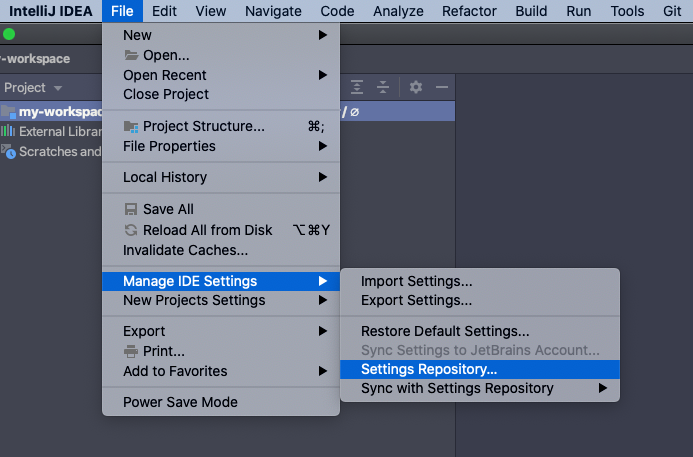The height and width of the screenshot is (457, 693).
Task: Expand Sync with Settings Repository submenu arrow
Action: click(602, 388)
